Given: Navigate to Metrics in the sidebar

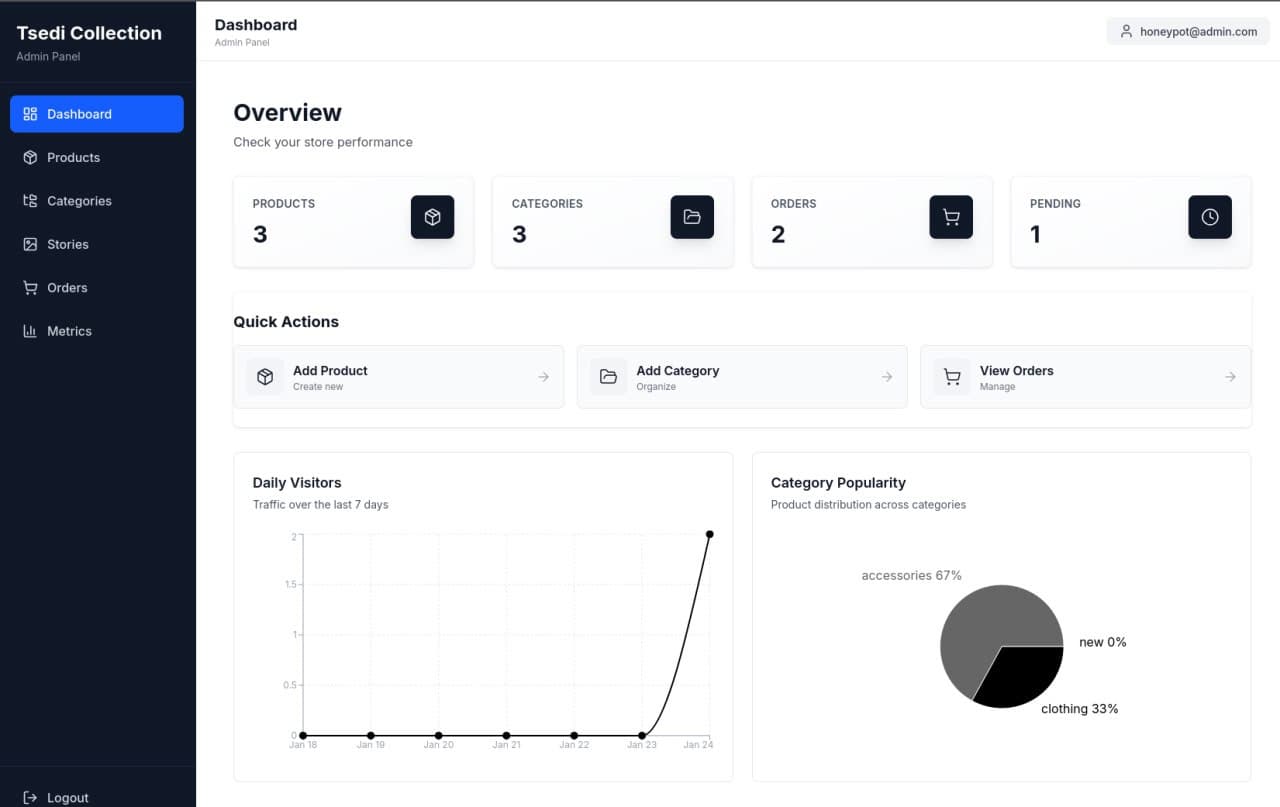Looking at the screenshot, I should click(x=69, y=331).
